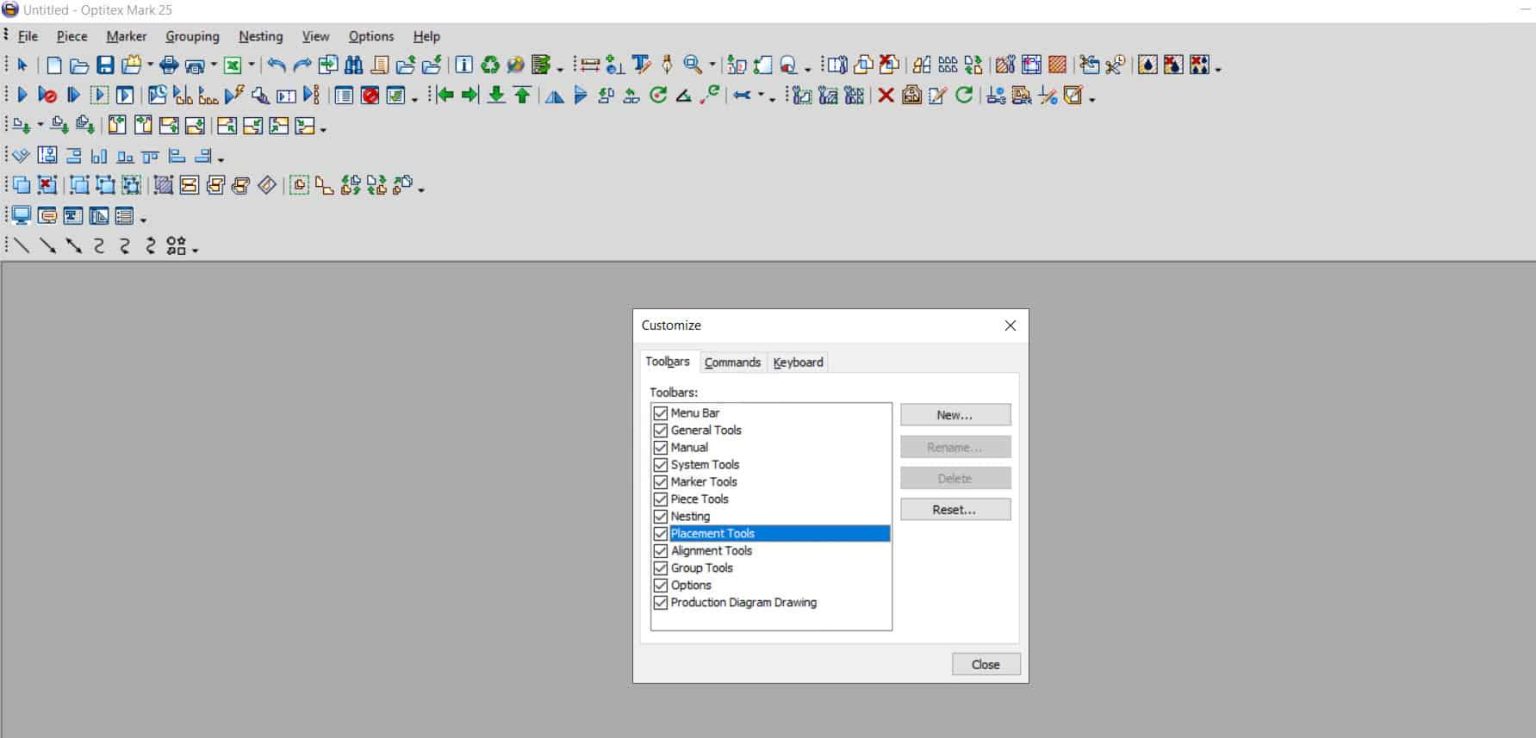This screenshot has height=738, width=1536.
Task: Click the Open folder icon
Action: coord(79,65)
